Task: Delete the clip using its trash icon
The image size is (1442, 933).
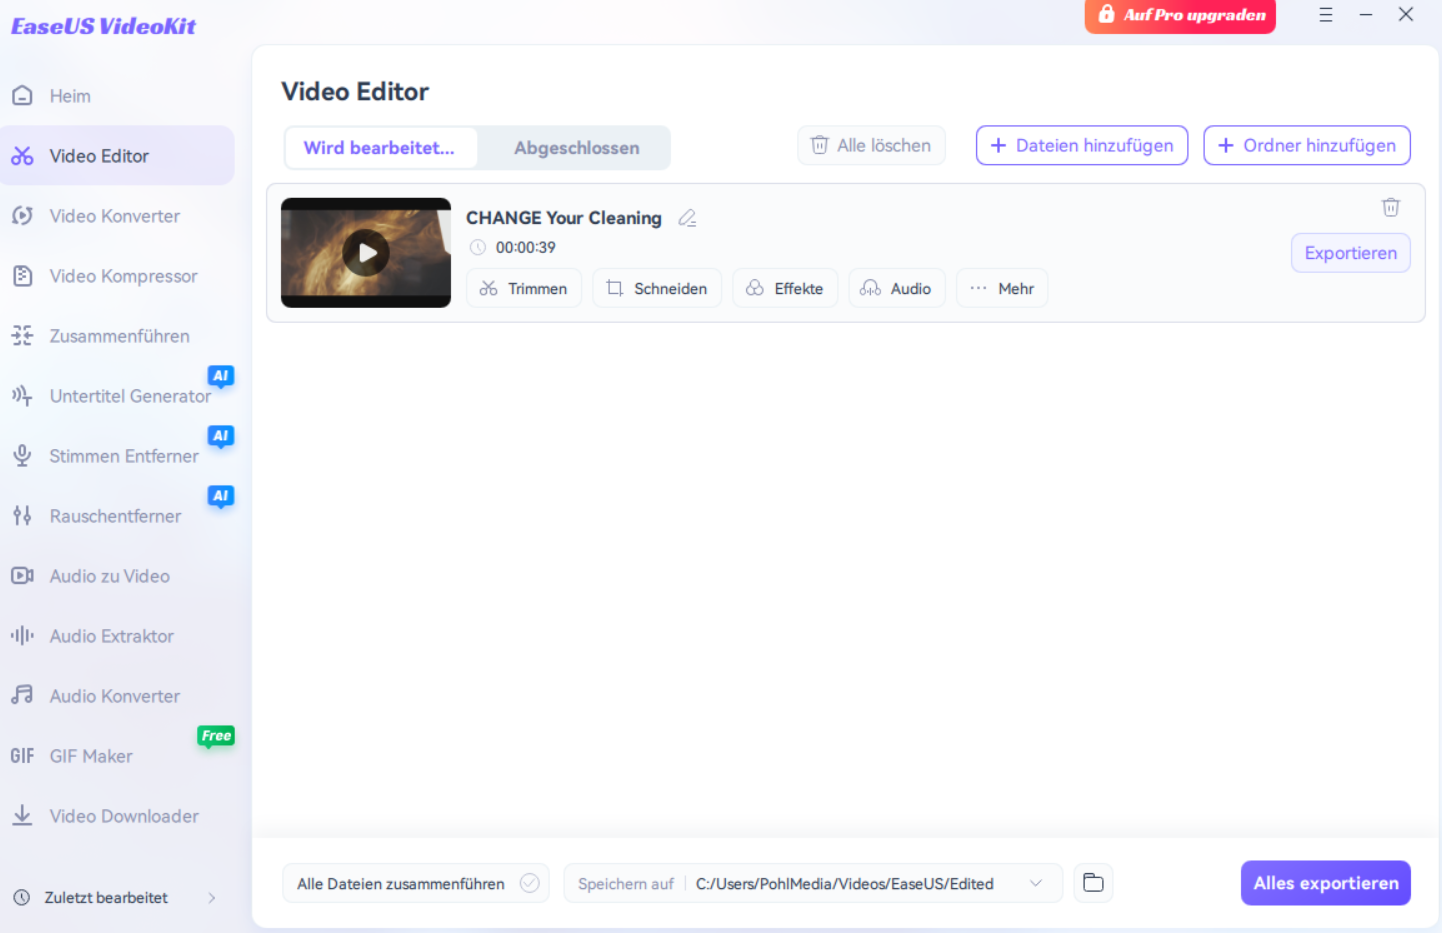Action: click(x=1390, y=207)
